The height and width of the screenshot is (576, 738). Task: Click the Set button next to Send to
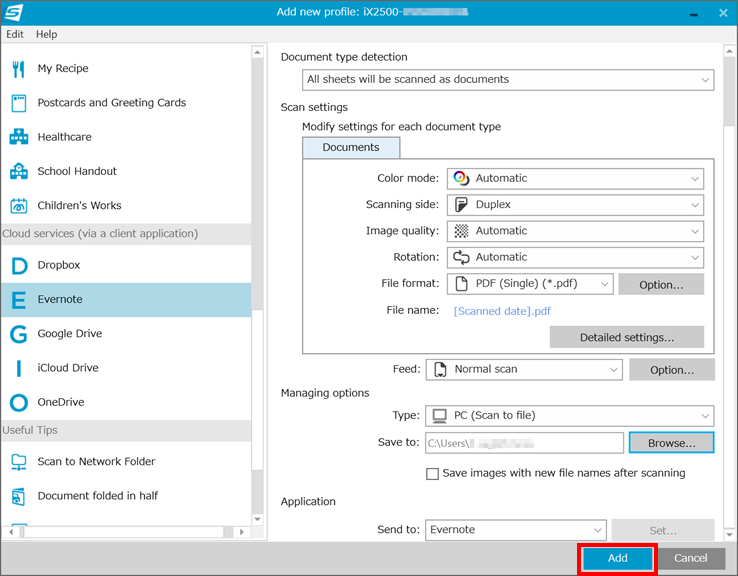[663, 531]
